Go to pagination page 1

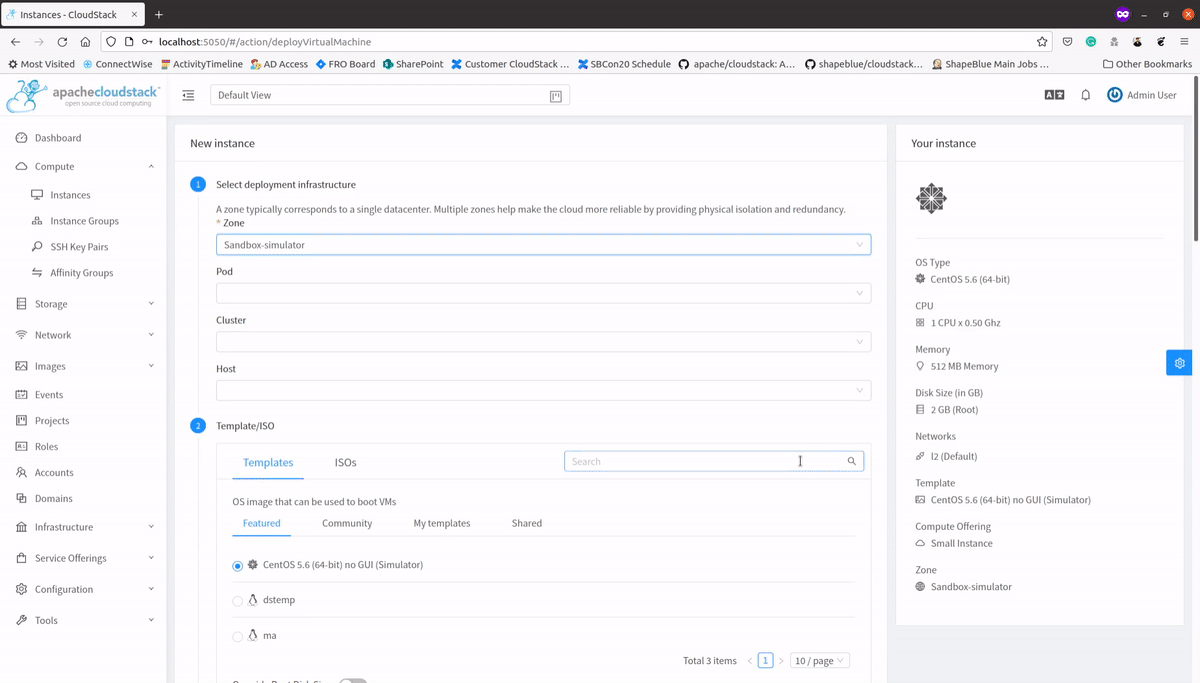[x=765, y=661]
